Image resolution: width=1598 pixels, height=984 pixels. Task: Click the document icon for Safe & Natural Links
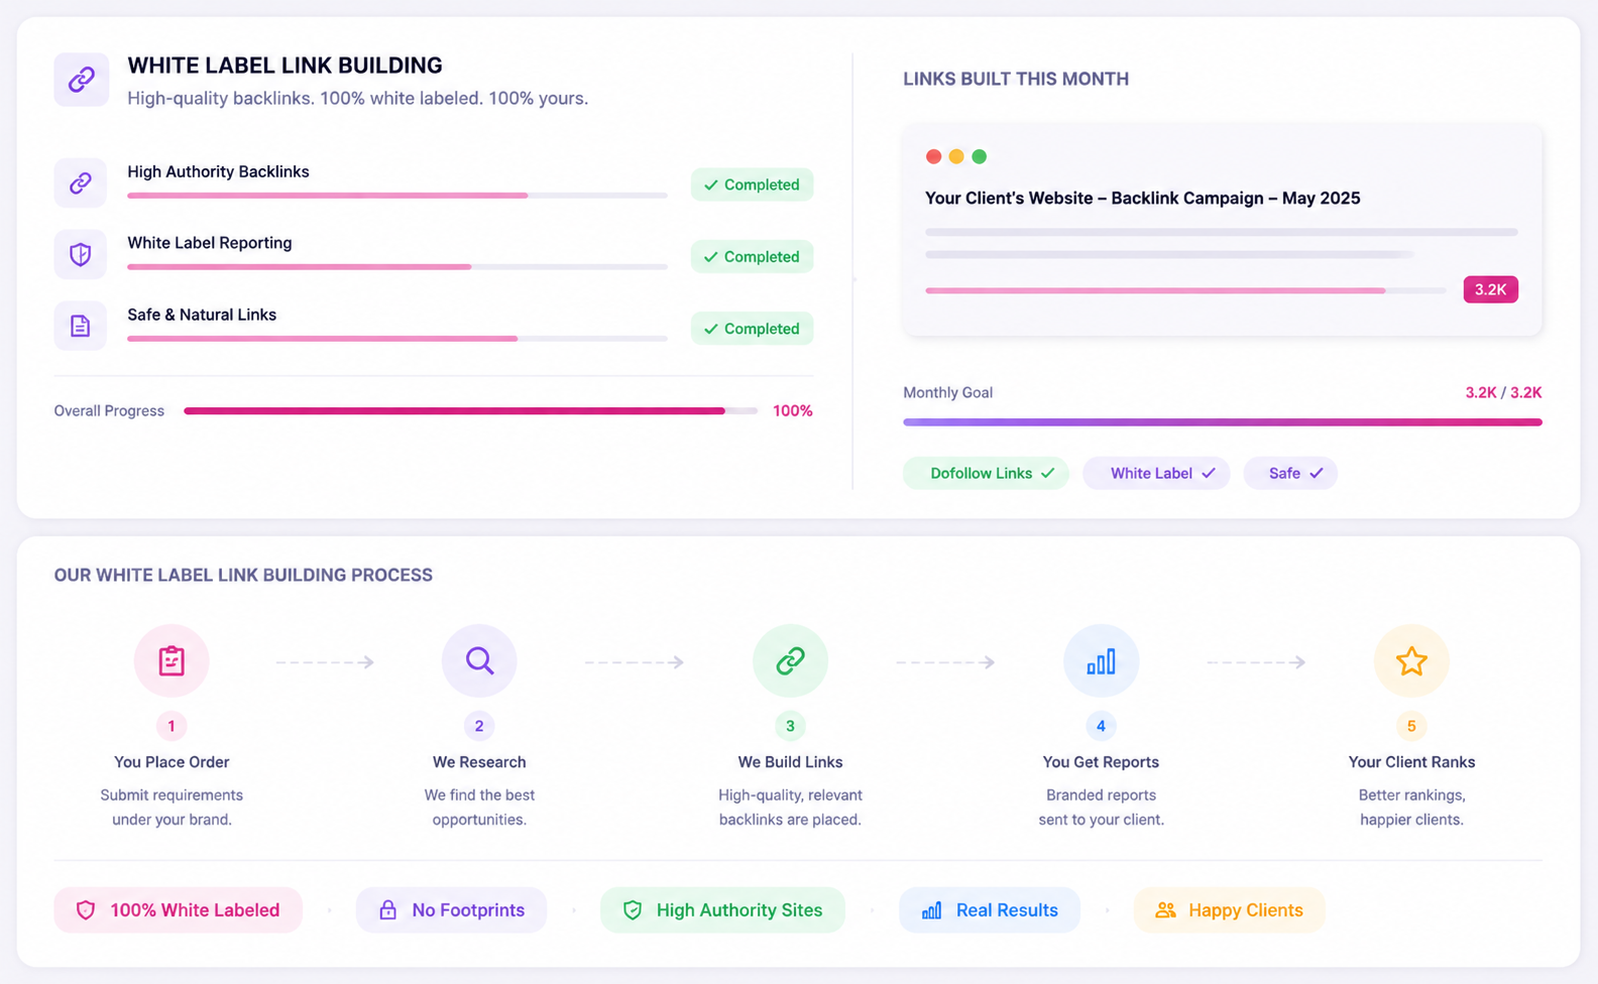tap(80, 326)
